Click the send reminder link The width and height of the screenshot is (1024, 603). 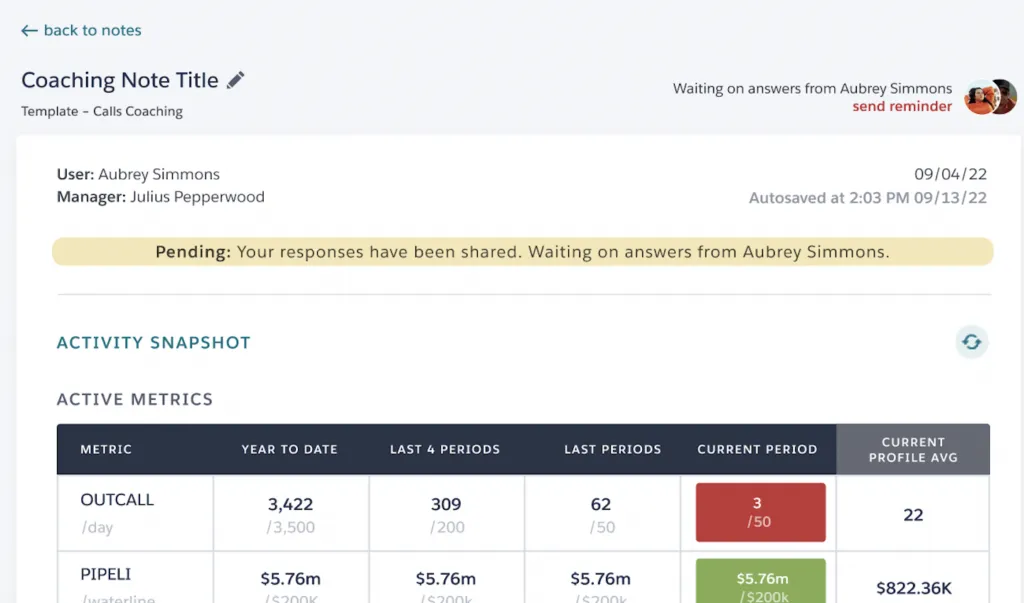pyautogui.click(x=902, y=106)
